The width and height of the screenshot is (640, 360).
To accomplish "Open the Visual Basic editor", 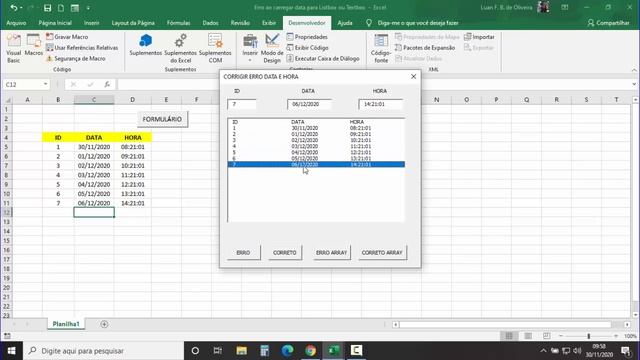I will pos(13,48).
